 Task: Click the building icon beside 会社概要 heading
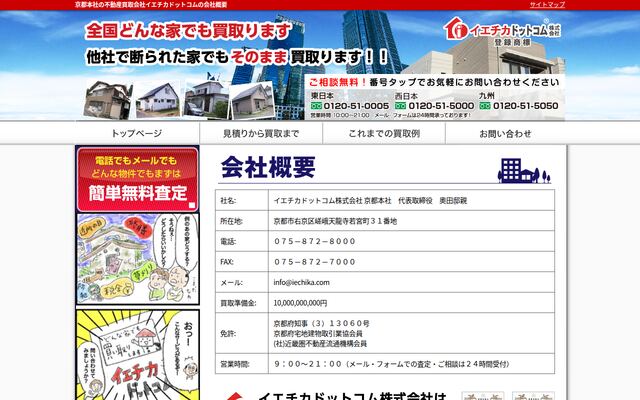(x=524, y=170)
